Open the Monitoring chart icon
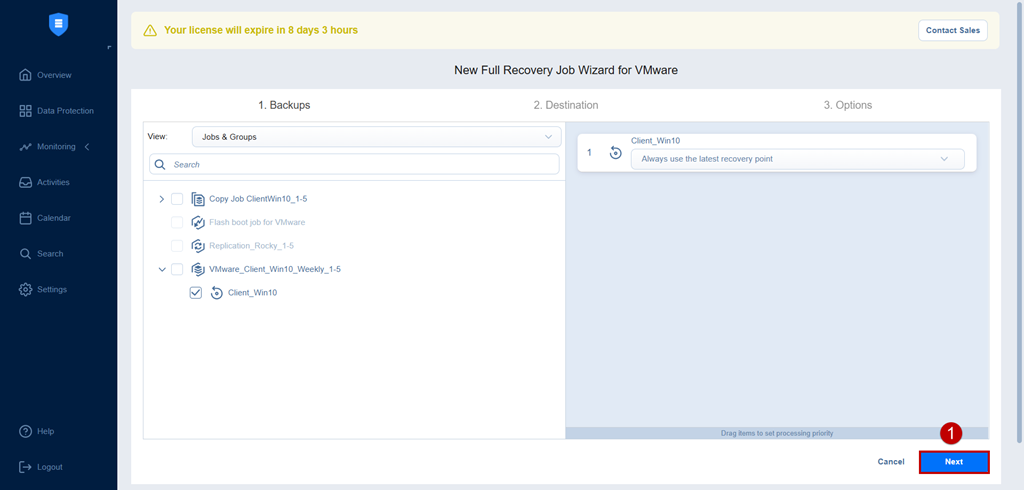The height and width of the screenshot is (490, 1024). (25, 146)
